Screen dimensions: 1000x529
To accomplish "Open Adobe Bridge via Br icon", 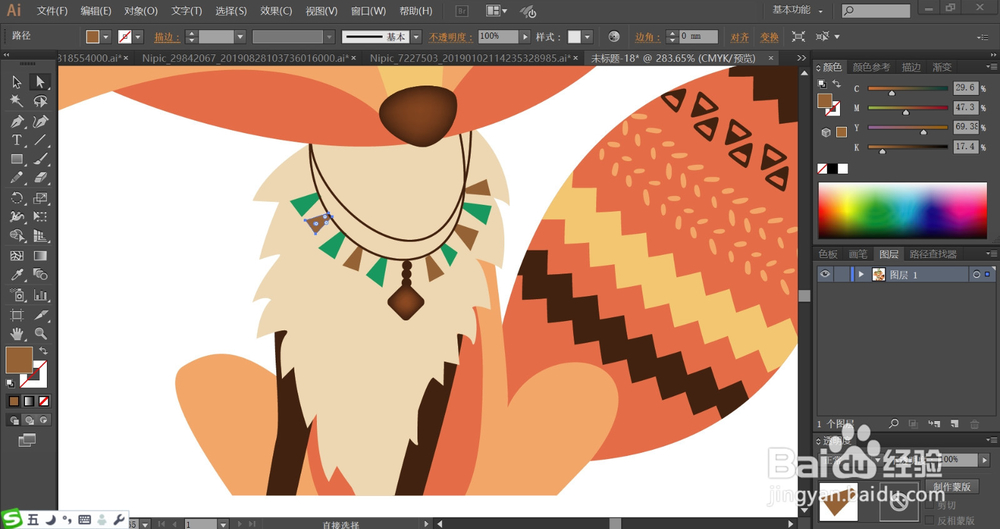I will (462, 11).
